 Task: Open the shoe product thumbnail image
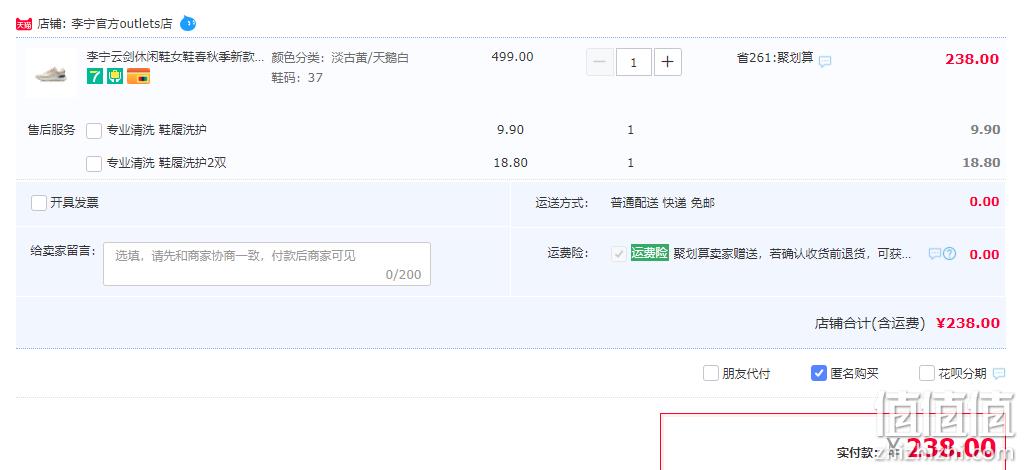tap(51, 72)
